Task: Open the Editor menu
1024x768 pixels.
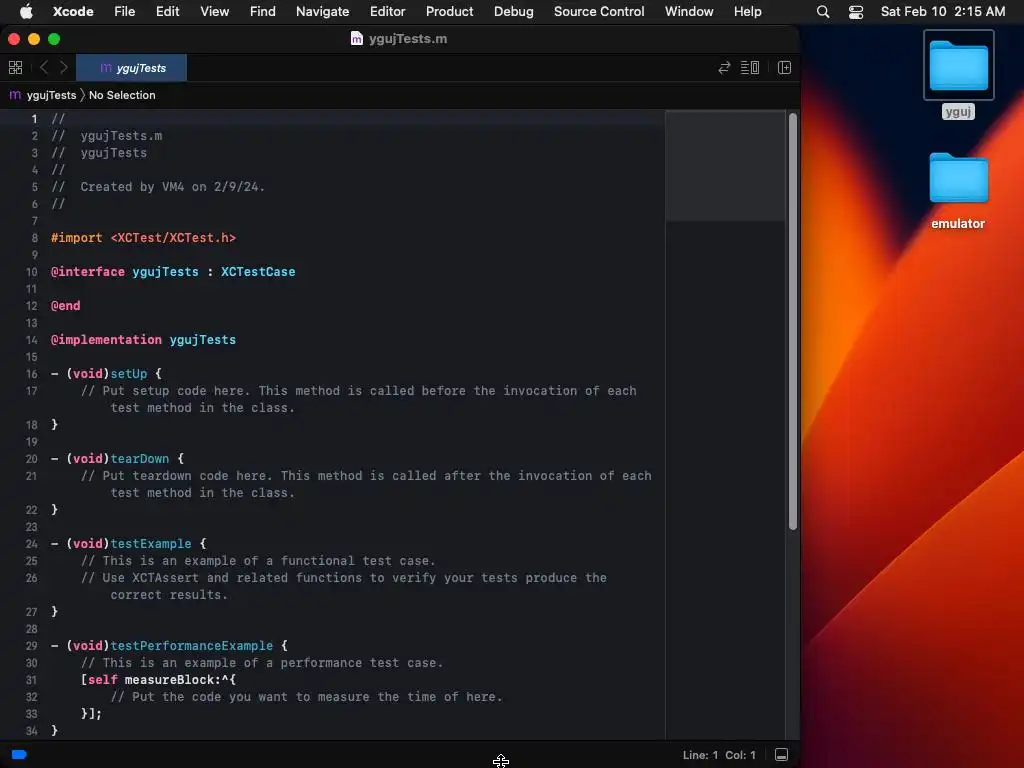Action: point(387,11)
